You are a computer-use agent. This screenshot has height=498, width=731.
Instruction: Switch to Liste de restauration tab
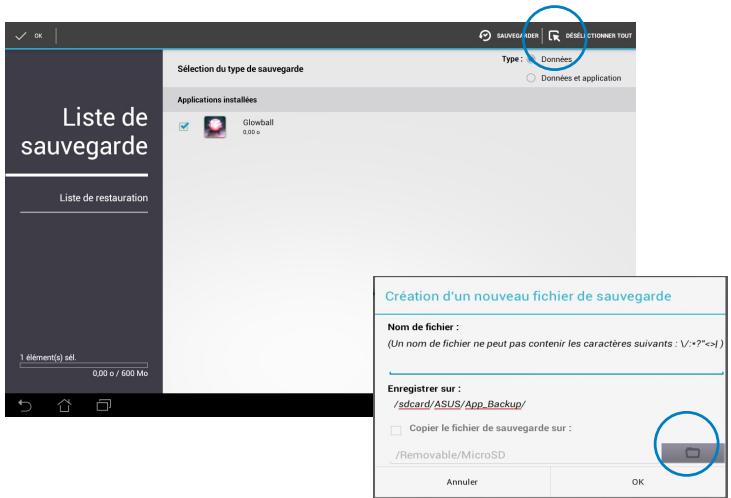click(x=103, y=198)
